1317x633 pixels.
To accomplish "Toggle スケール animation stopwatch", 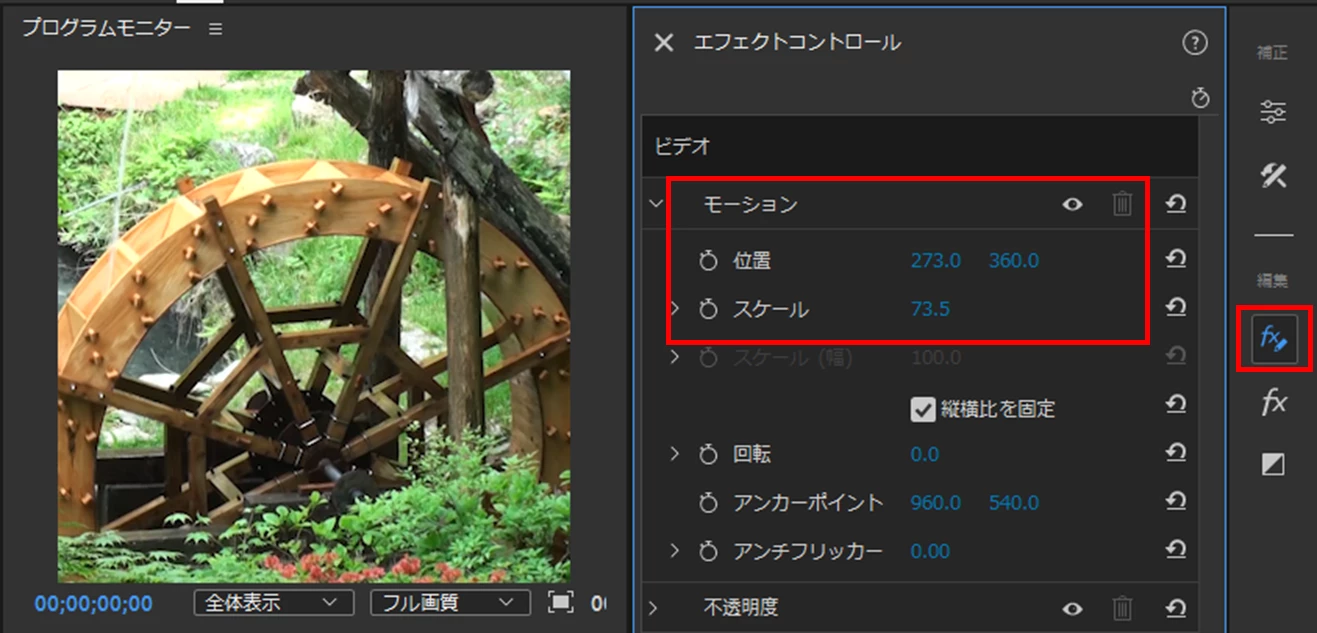I will pos(709,310).
